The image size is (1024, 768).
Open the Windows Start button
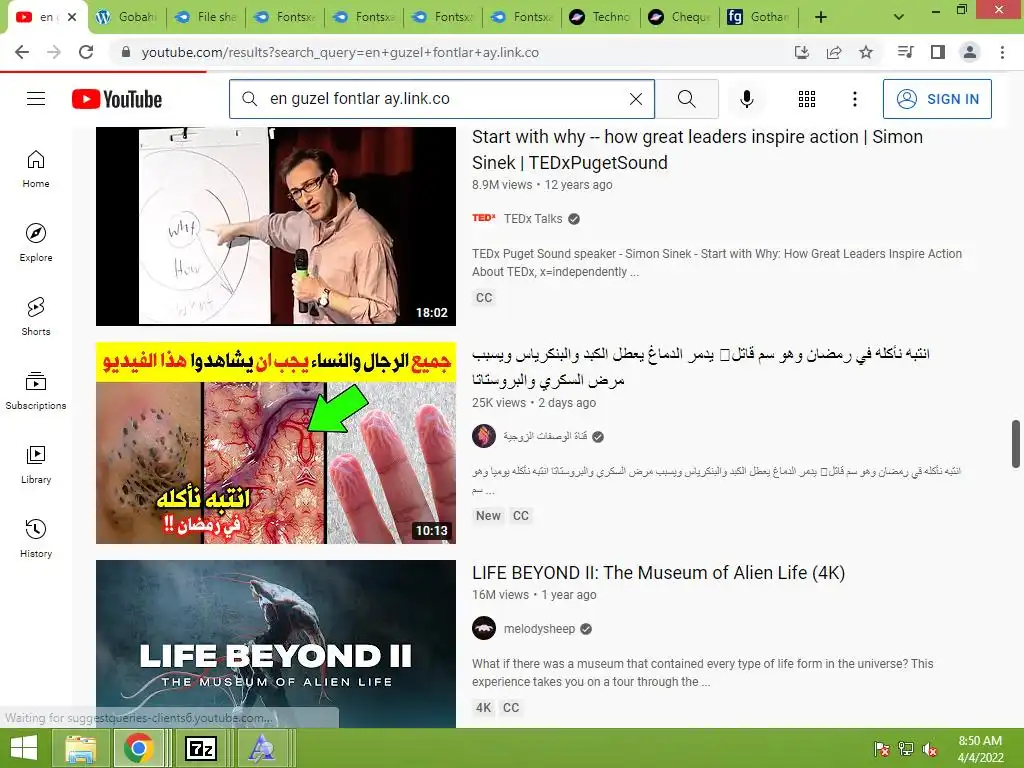24,748
